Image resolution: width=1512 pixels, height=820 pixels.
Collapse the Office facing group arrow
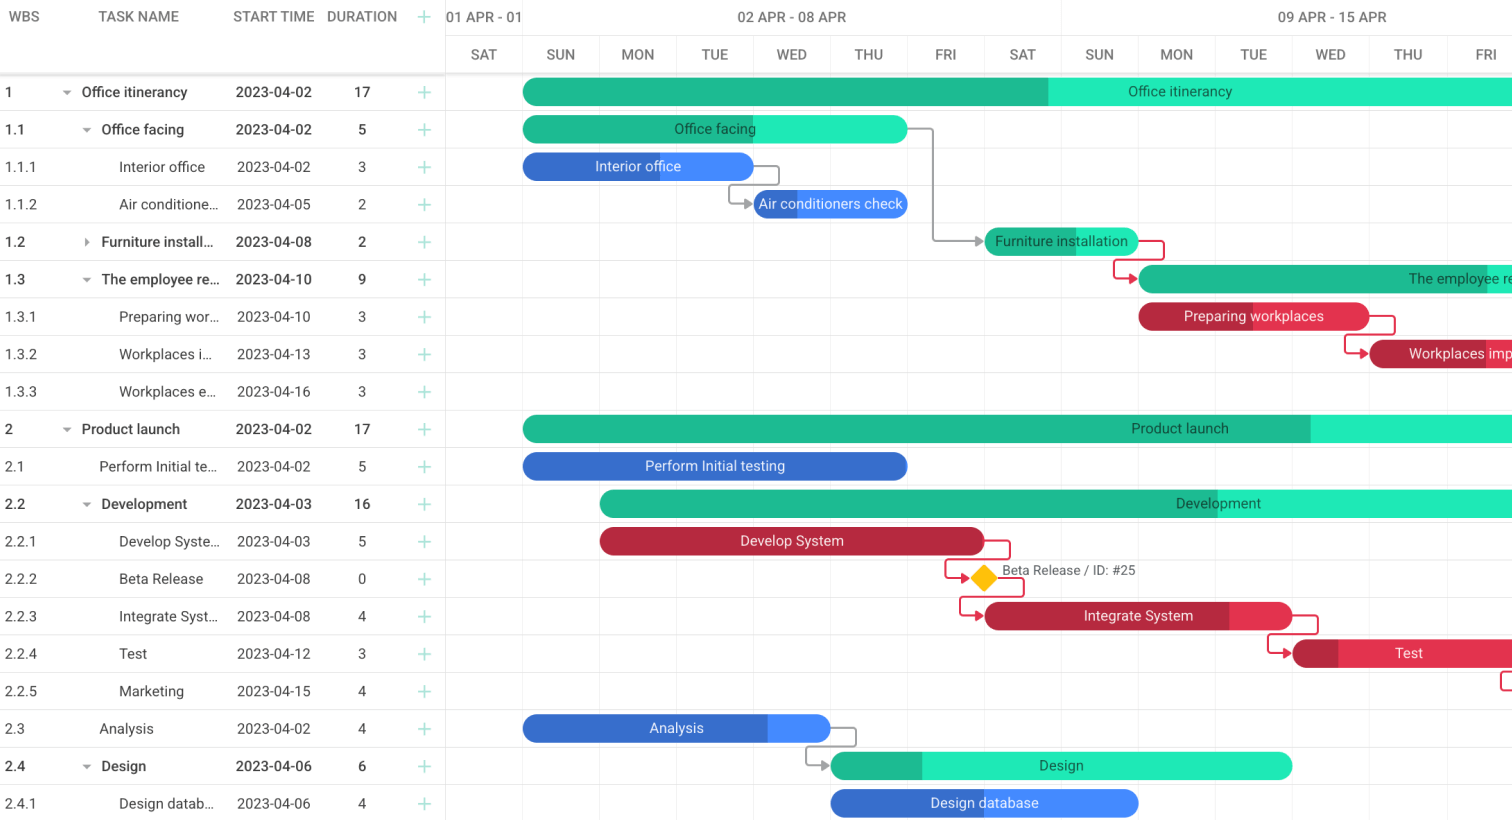click(x=87, y=130)
